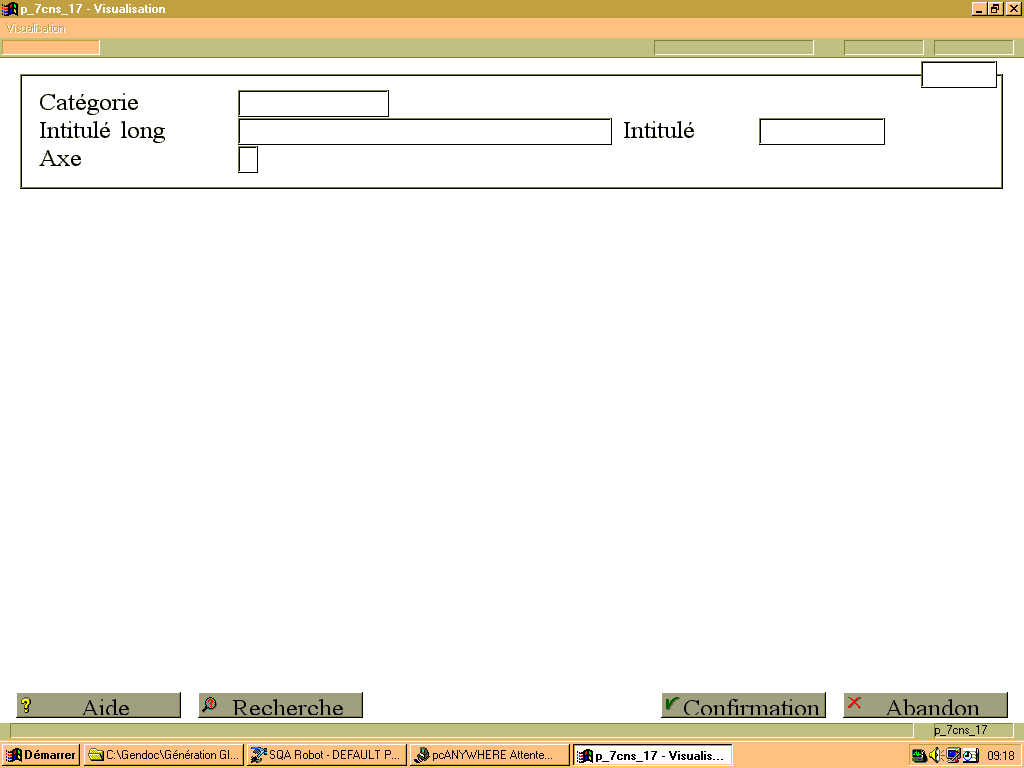Open the speaker volume tray icon

936,755
